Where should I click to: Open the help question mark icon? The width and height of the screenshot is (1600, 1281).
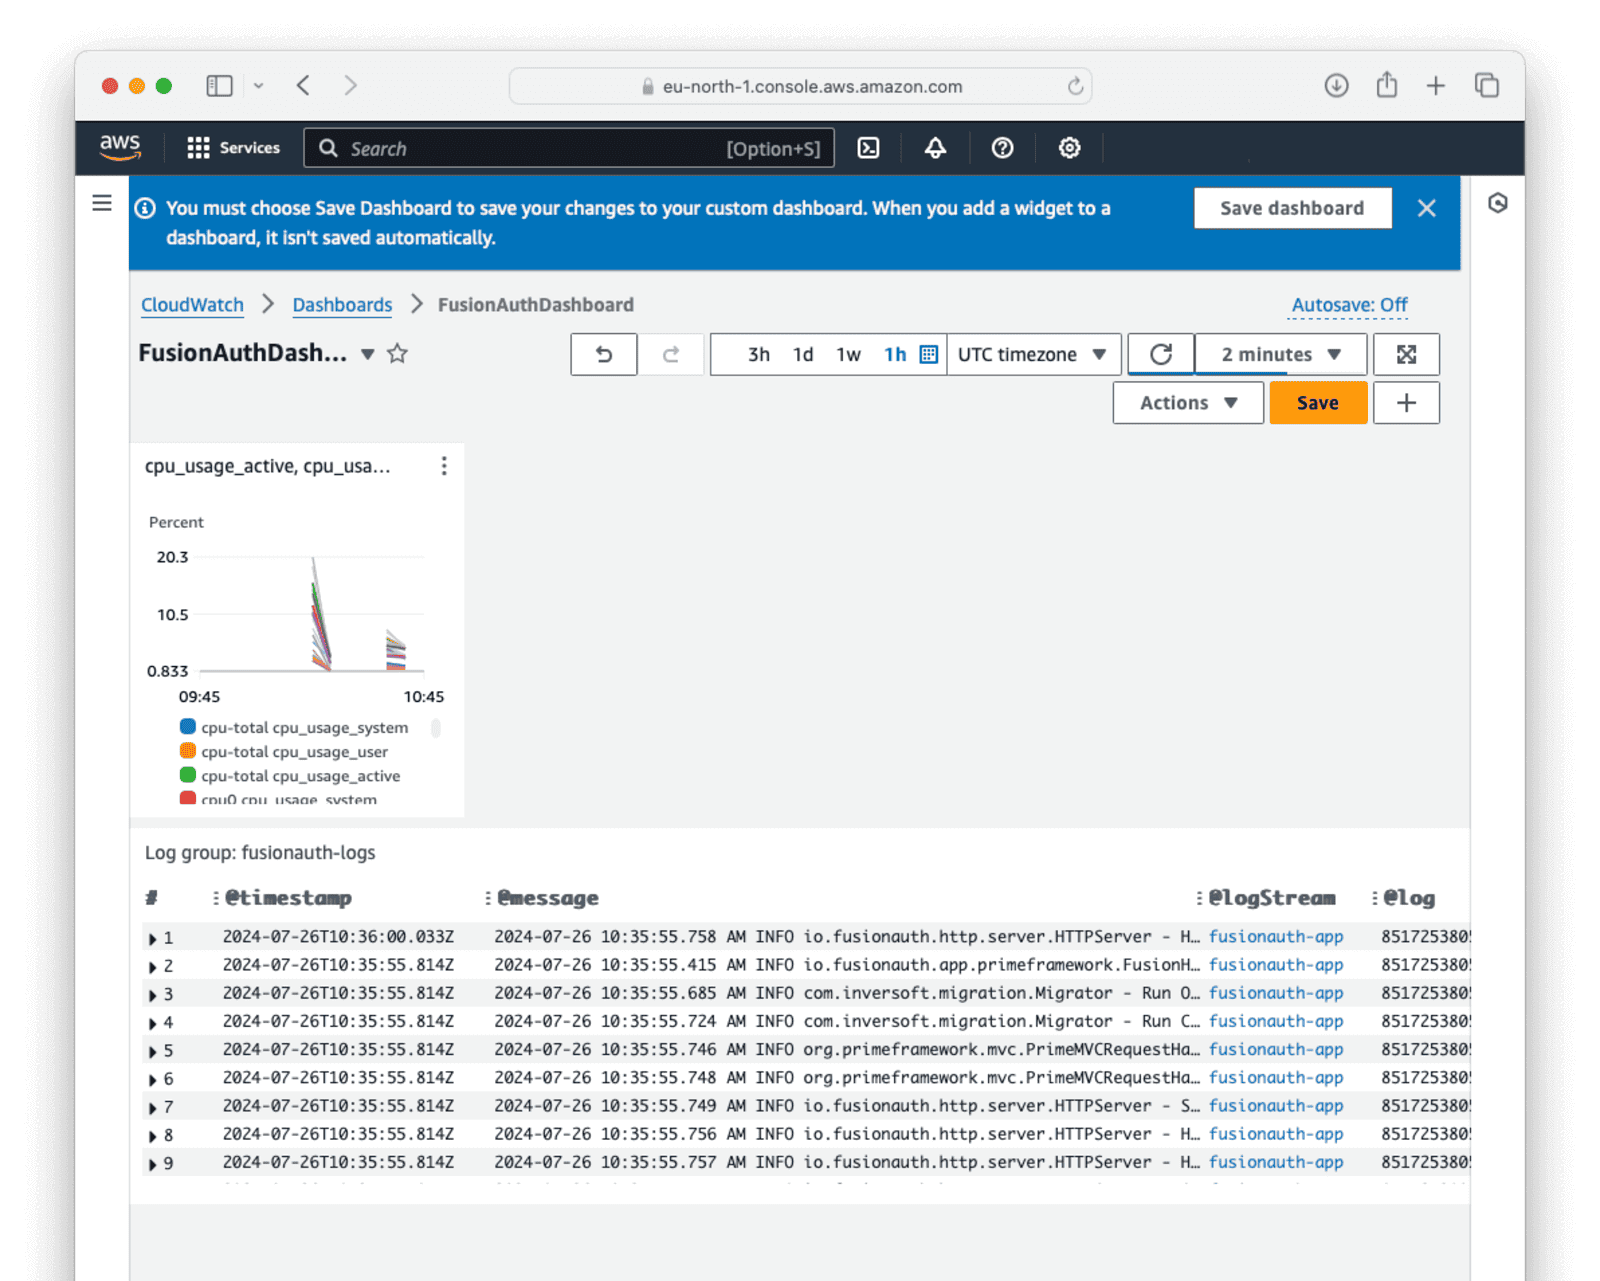click(x=1002, y=148)
